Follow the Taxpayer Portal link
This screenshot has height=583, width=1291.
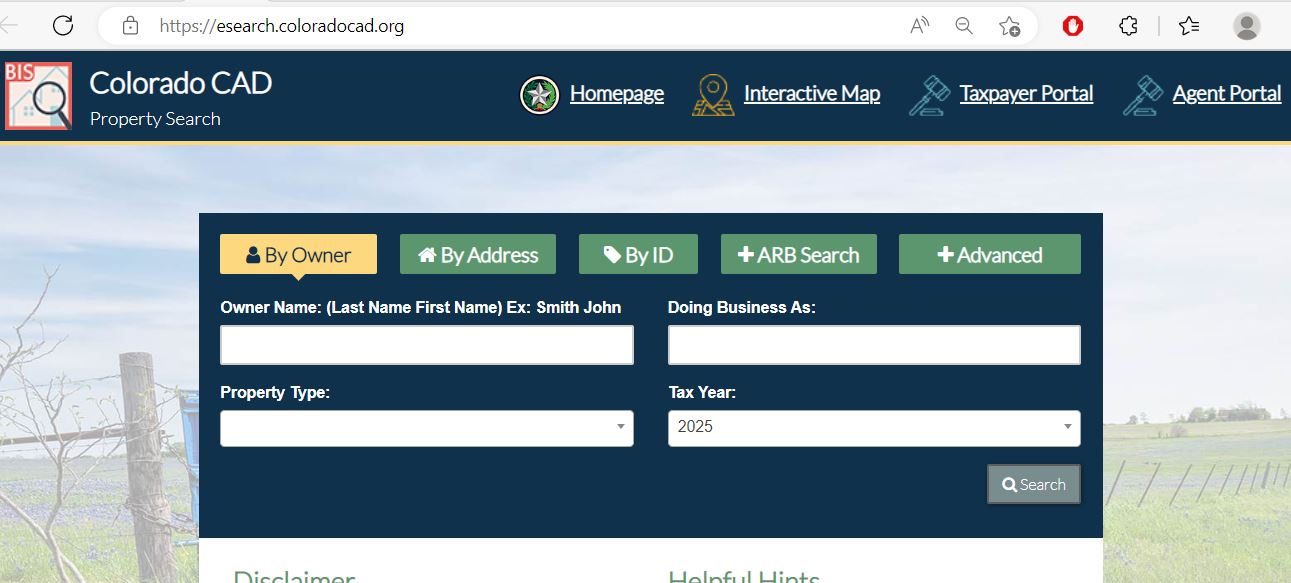coord(1026,94)
